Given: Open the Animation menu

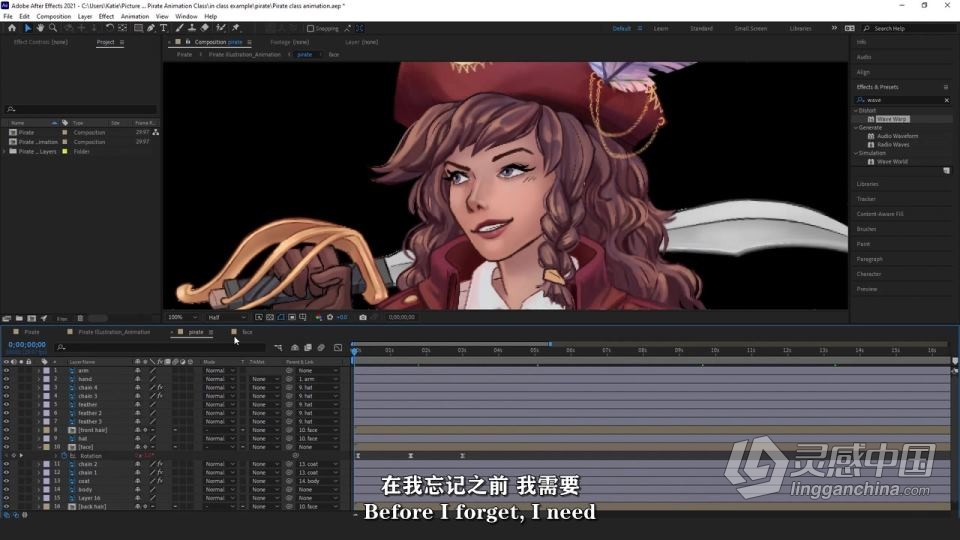Looking at the screenshot, I should click(x=135, y=17).
